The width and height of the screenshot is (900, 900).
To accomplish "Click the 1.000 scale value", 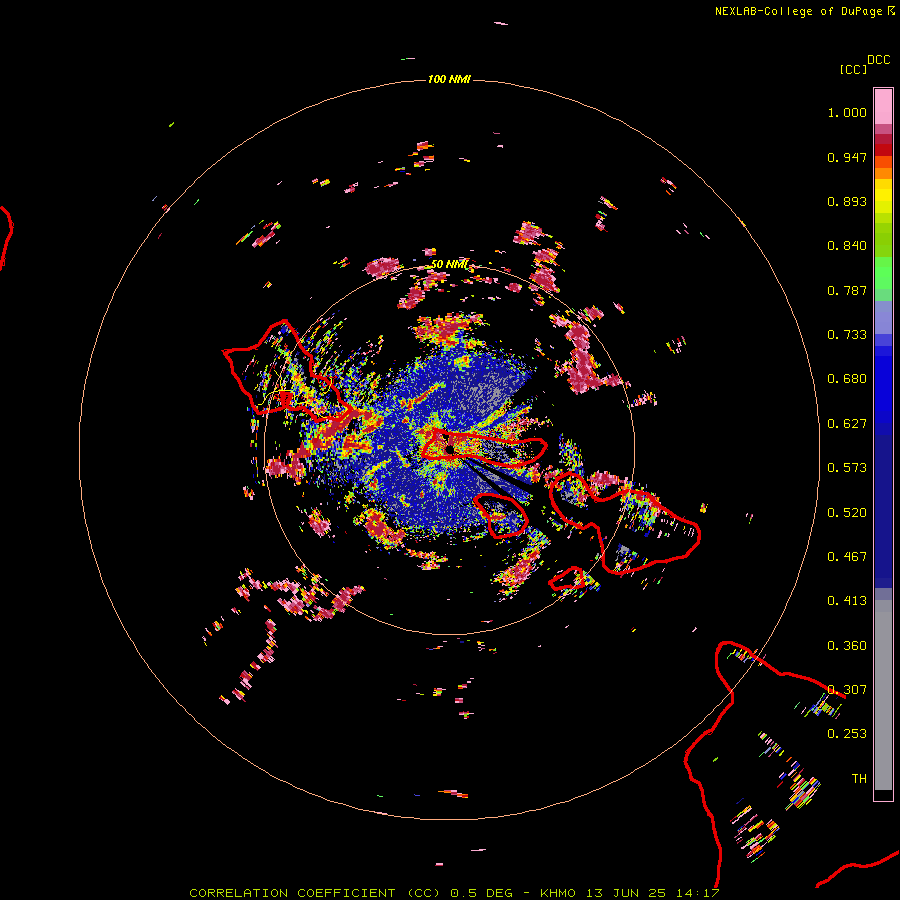I will coord(847,112).
